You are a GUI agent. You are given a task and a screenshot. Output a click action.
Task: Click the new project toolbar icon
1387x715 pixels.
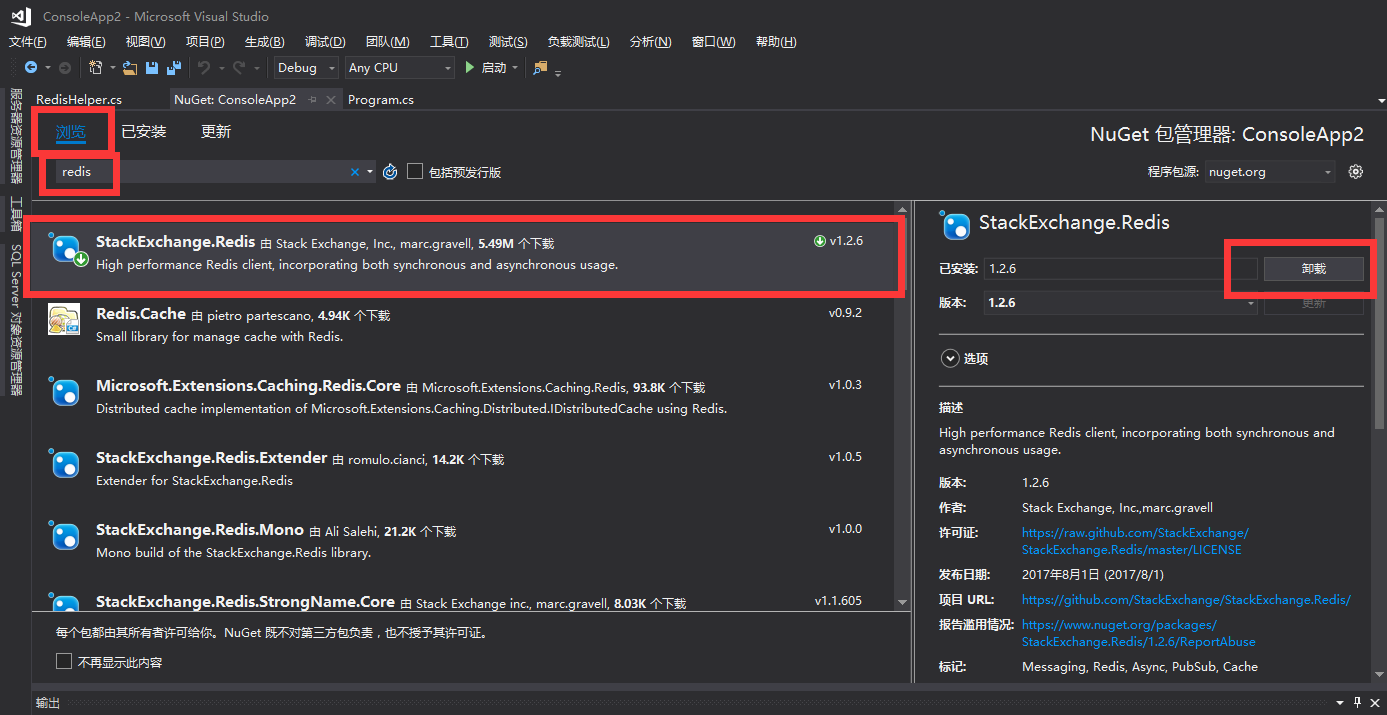pos(95,68)
